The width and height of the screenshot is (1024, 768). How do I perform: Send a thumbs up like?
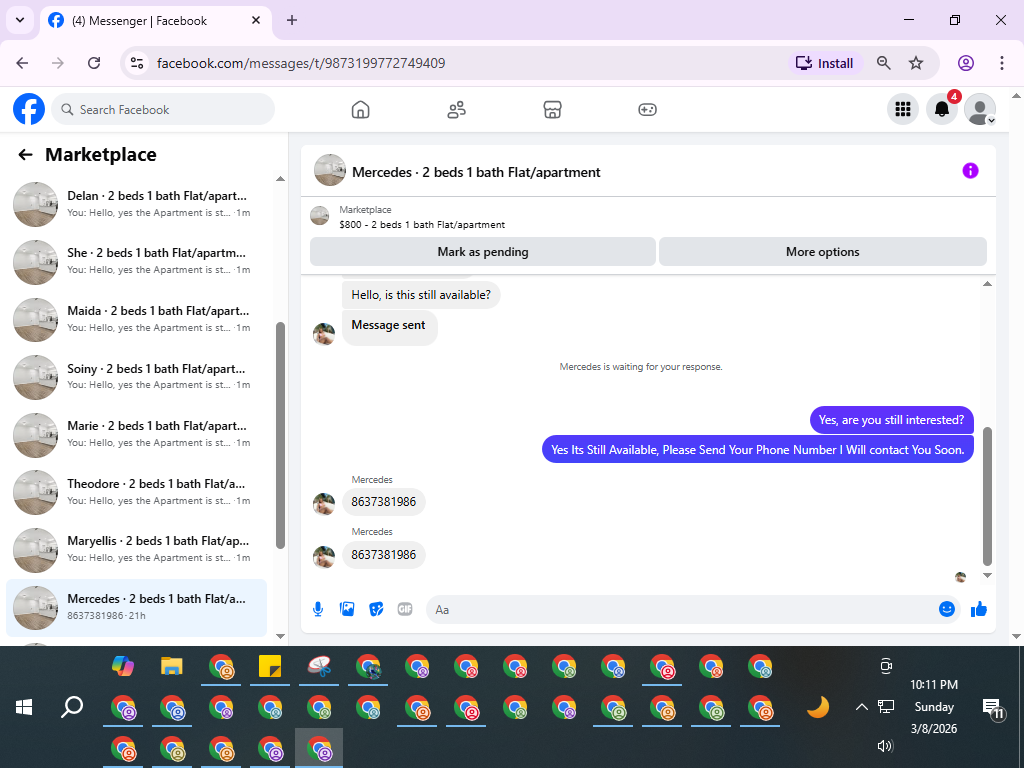[x=978, y=609]
